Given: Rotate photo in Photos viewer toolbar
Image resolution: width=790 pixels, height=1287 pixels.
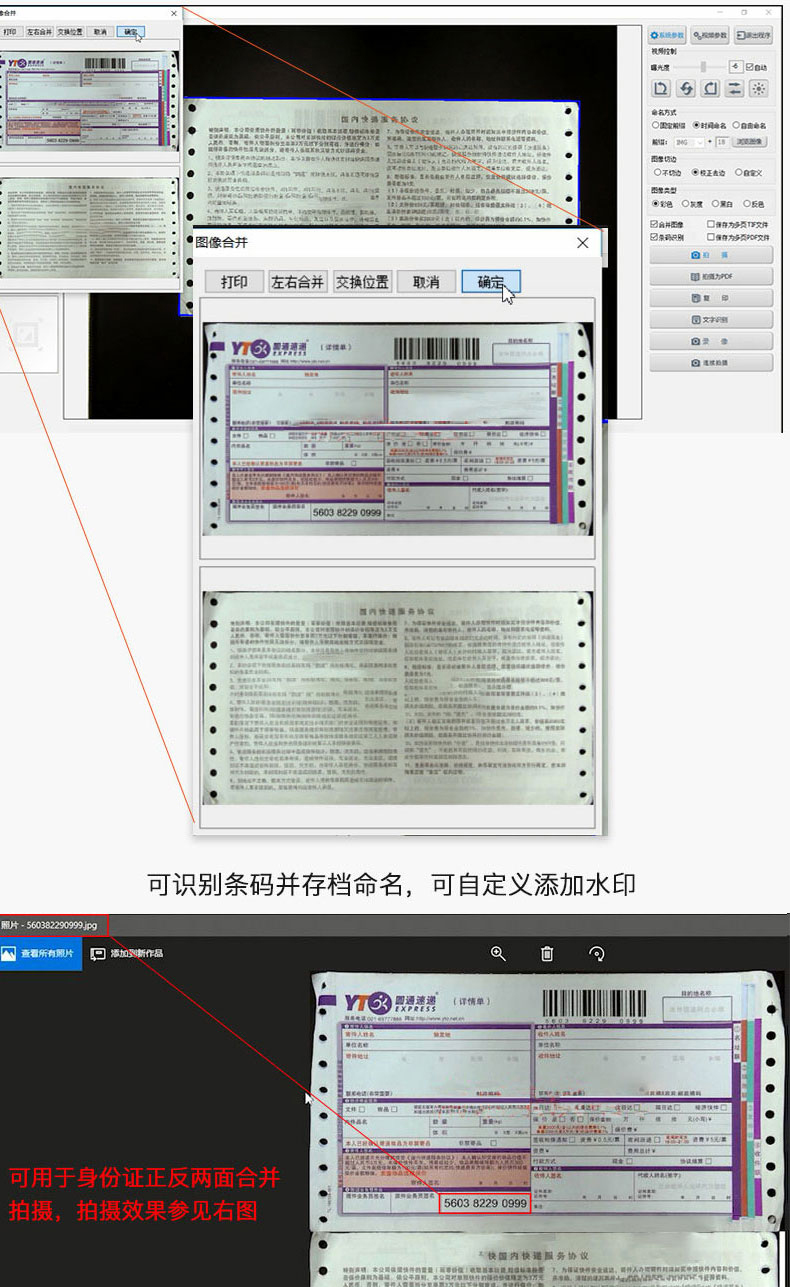Looking at the screenshot, I should pyautogui.click(x=596, y=954).
